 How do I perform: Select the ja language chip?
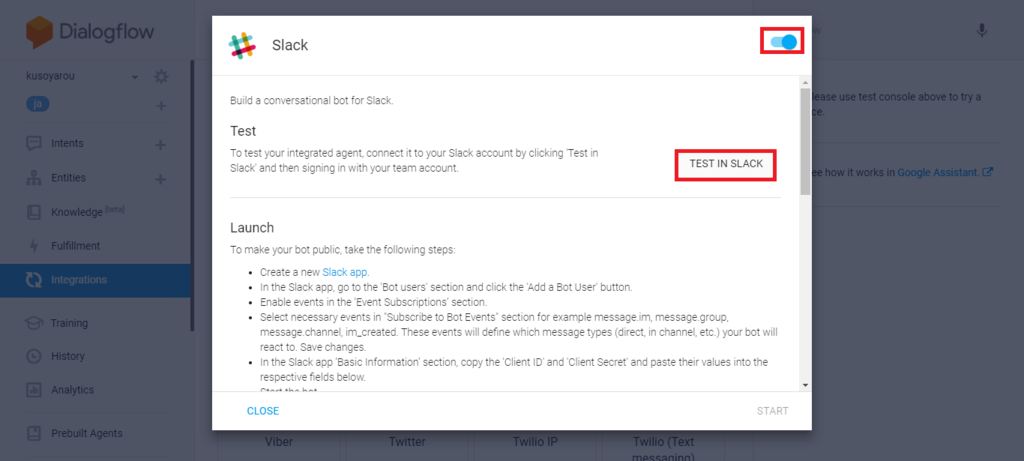(38, 104)
